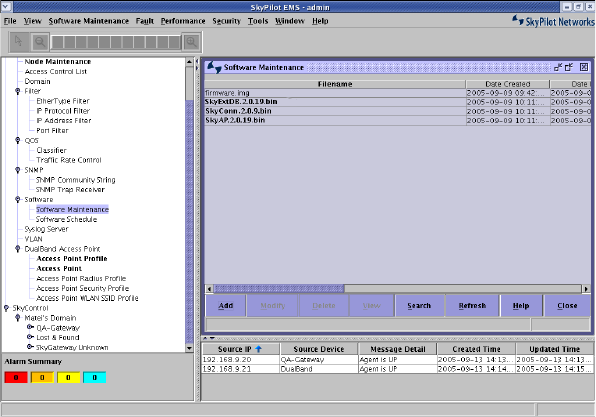596x417 pixels.
Task: Sort by Message Detail column header
Action: (x=398, y=349)
